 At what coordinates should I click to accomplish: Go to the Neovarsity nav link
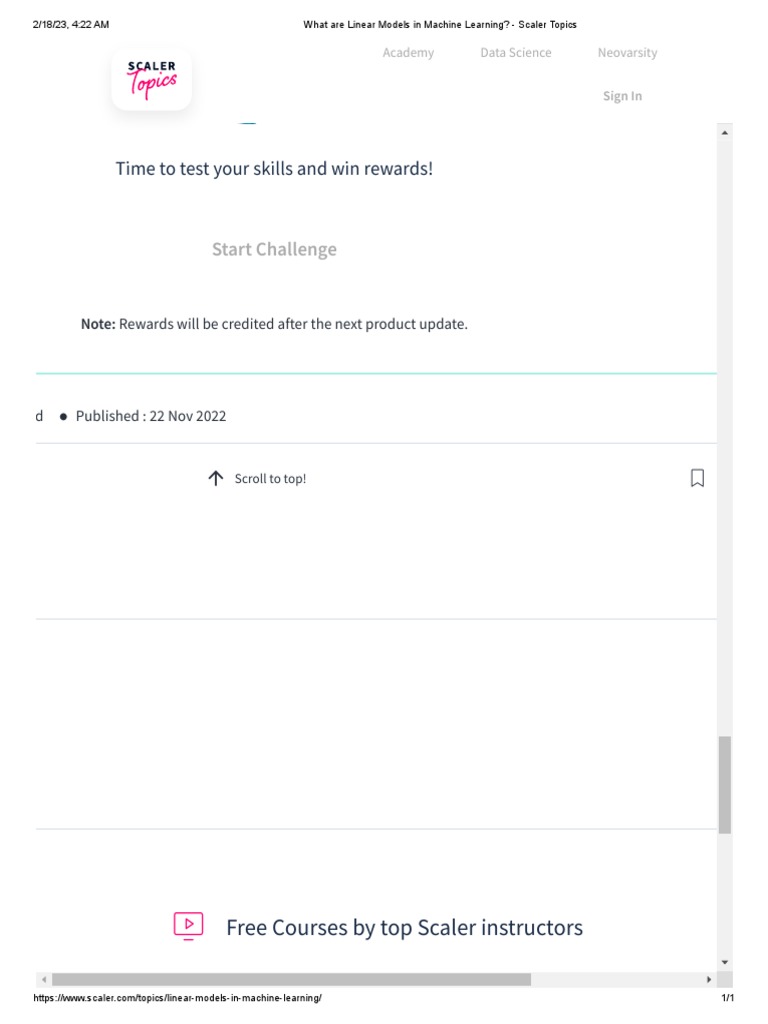coord(628,53)
